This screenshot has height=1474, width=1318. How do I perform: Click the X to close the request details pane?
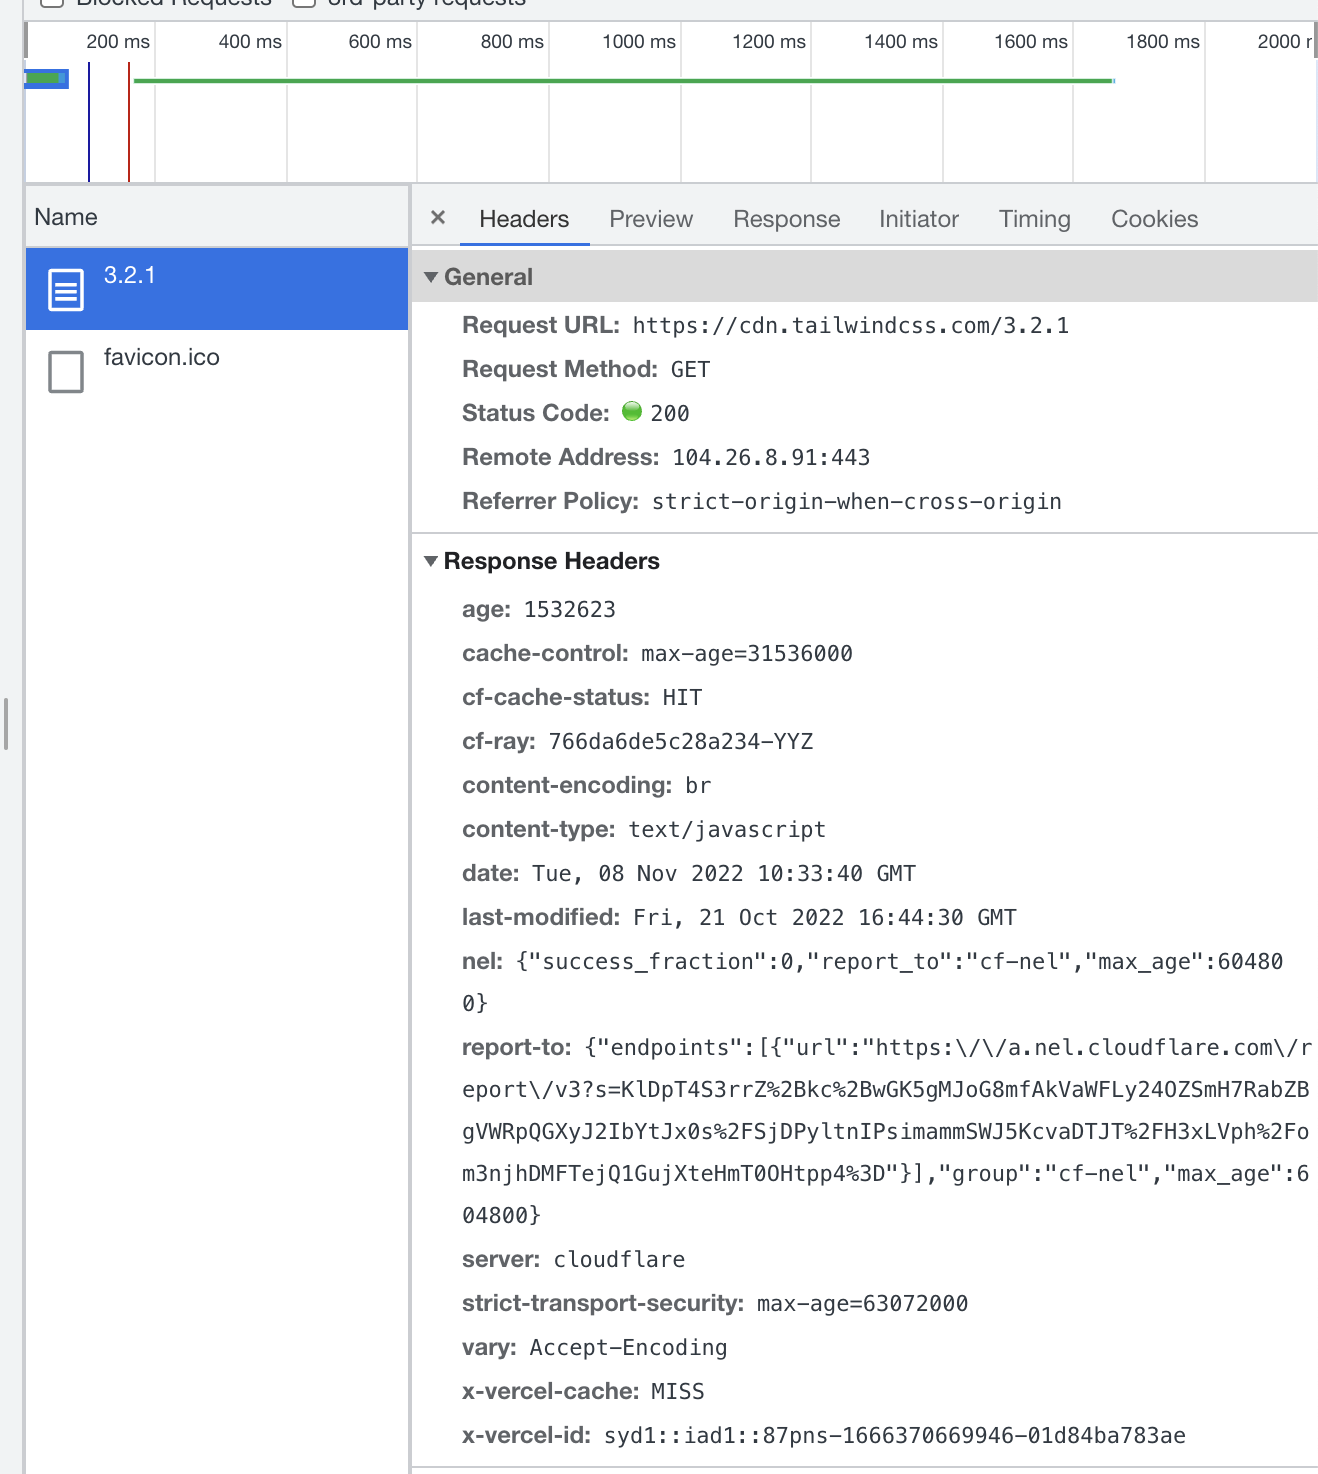tap(437, 218)
